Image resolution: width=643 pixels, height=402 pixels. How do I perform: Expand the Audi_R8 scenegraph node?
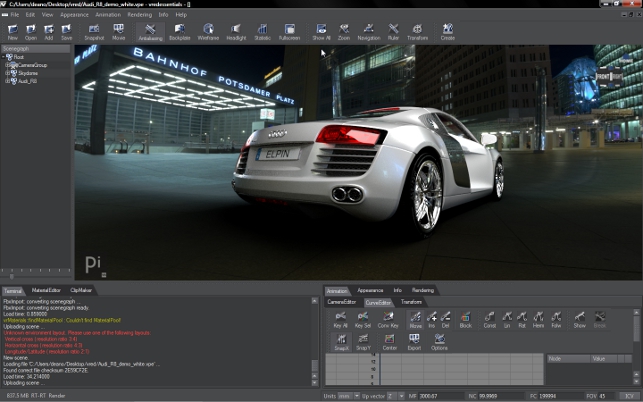[x=8, y=81]
